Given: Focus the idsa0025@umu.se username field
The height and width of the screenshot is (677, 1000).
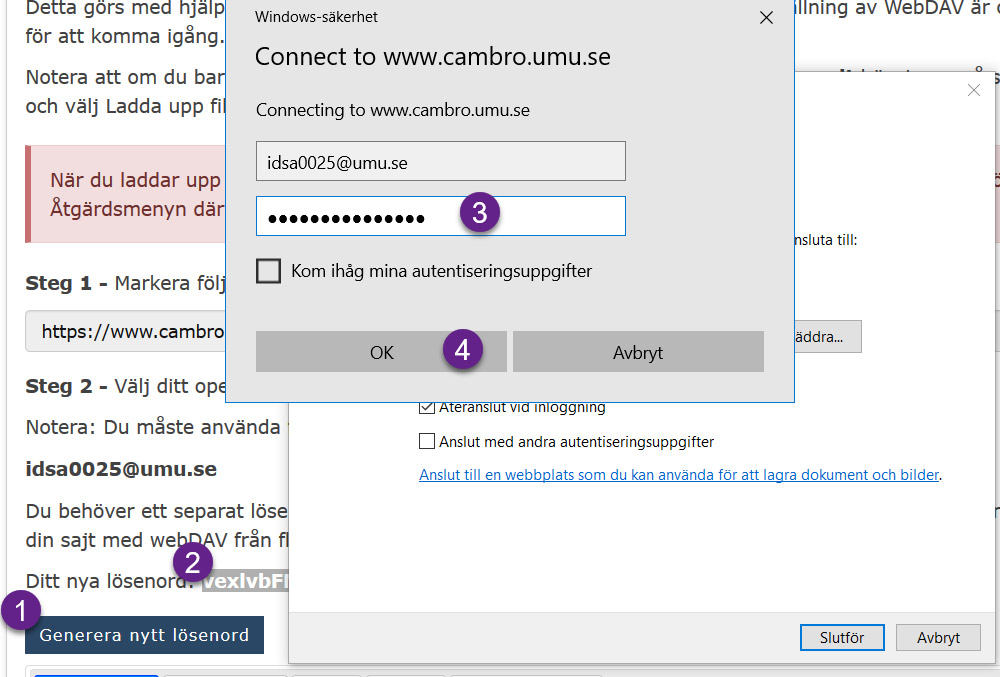Looking at the screenshot, I should (441, 161).
